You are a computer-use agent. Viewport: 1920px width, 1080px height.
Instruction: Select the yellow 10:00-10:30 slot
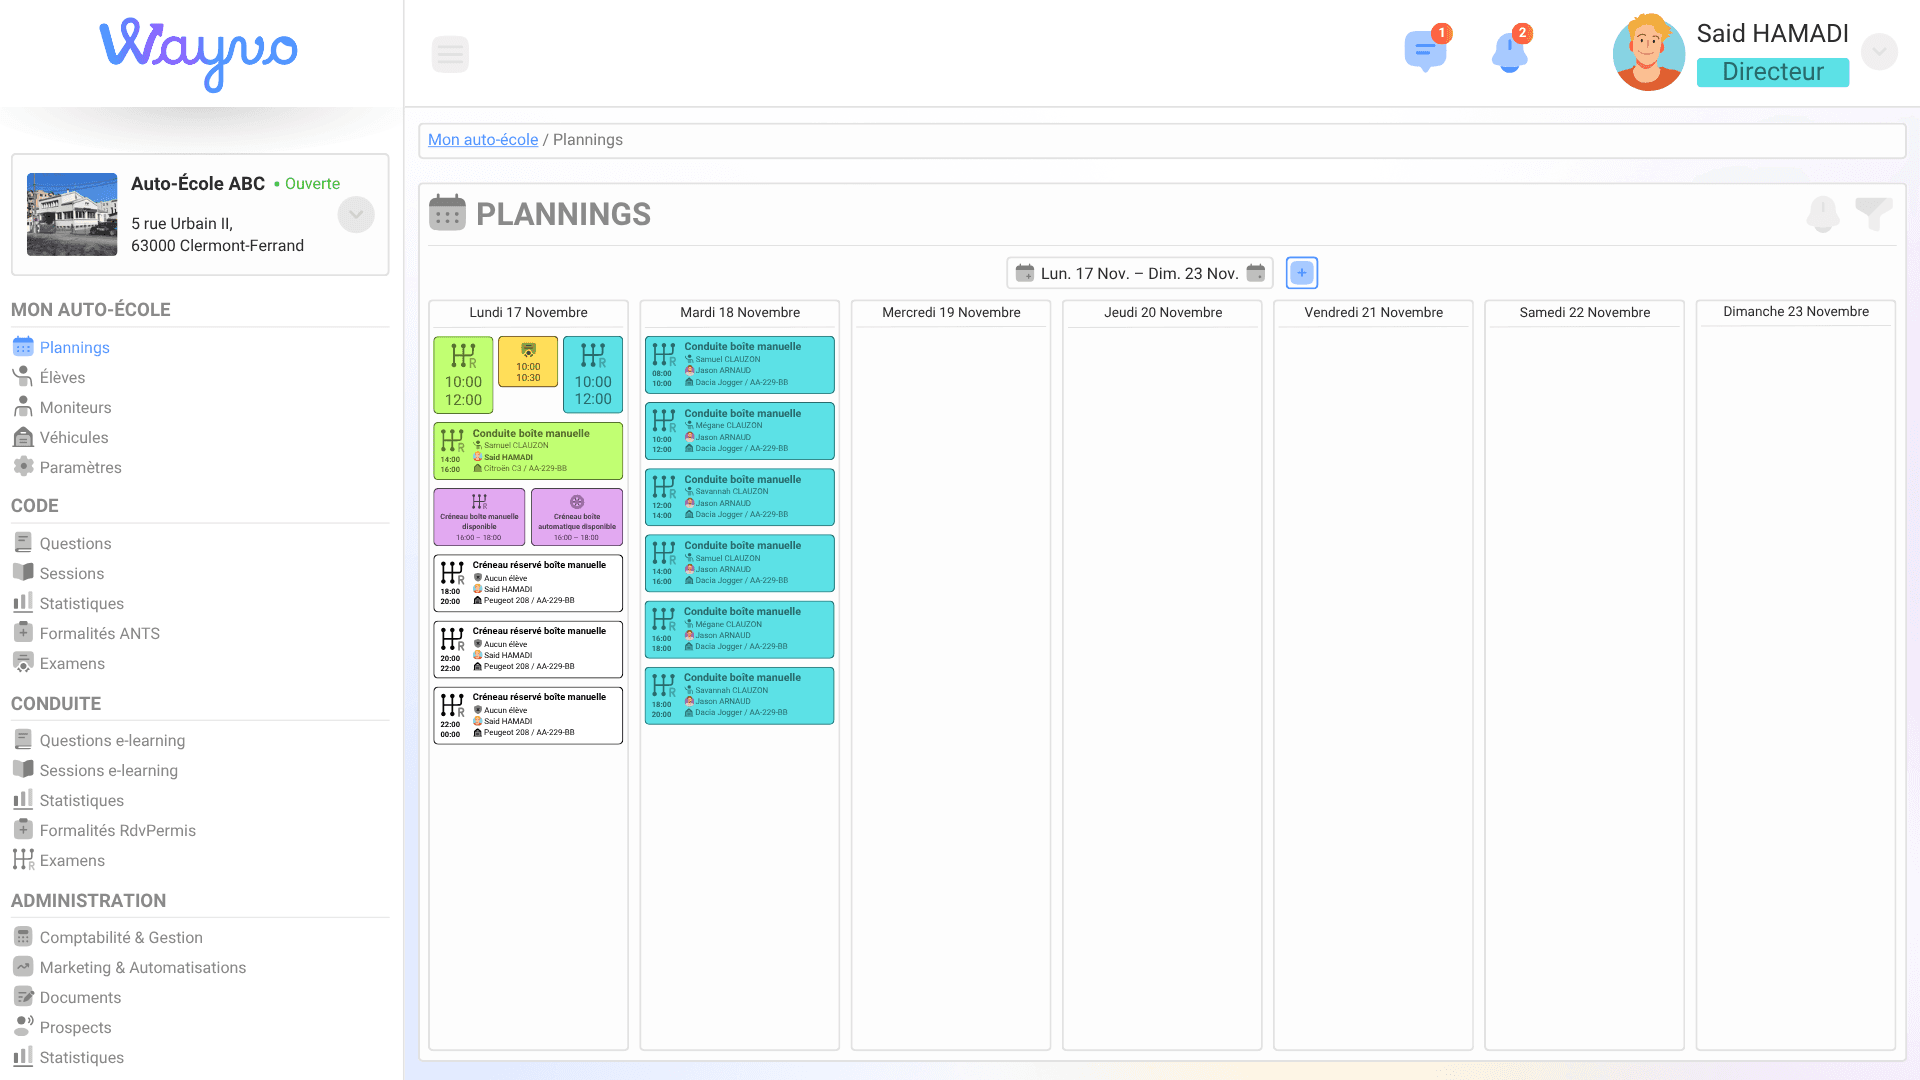pos(528,362)
